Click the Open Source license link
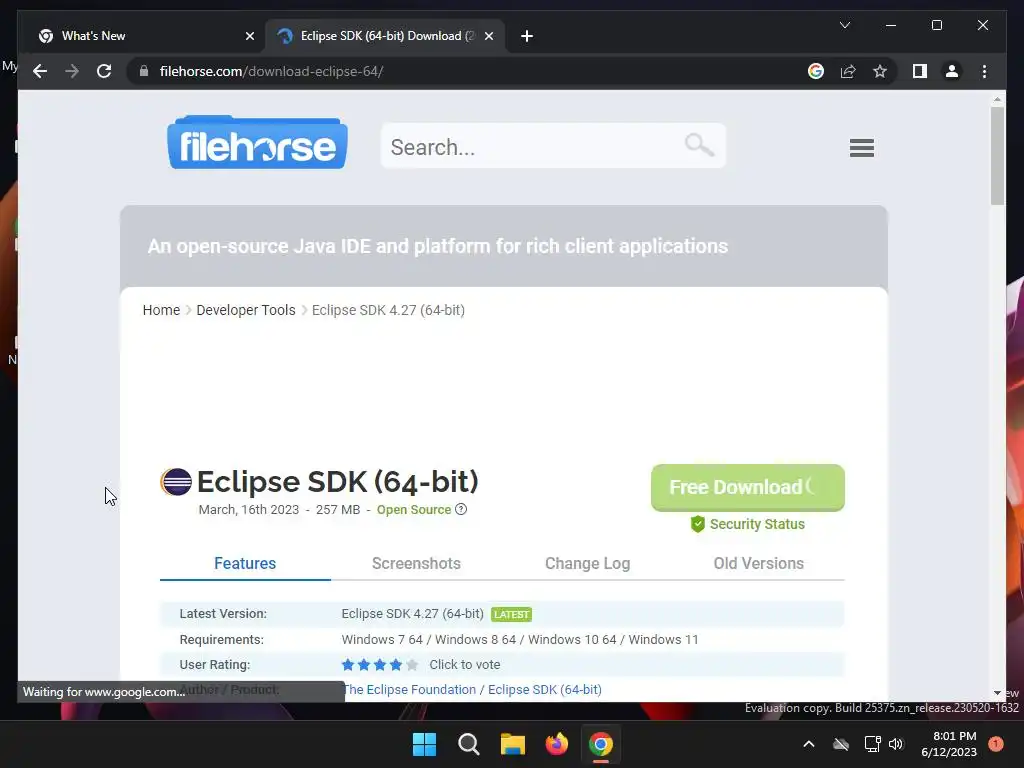The height and width of the screenshot is (768, 1024). [413, 509]
